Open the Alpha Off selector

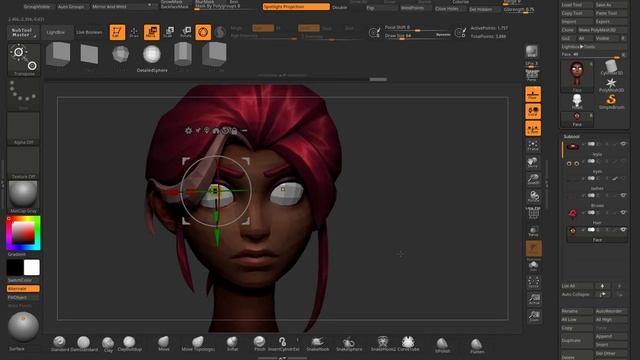click(x=23, y=129)
